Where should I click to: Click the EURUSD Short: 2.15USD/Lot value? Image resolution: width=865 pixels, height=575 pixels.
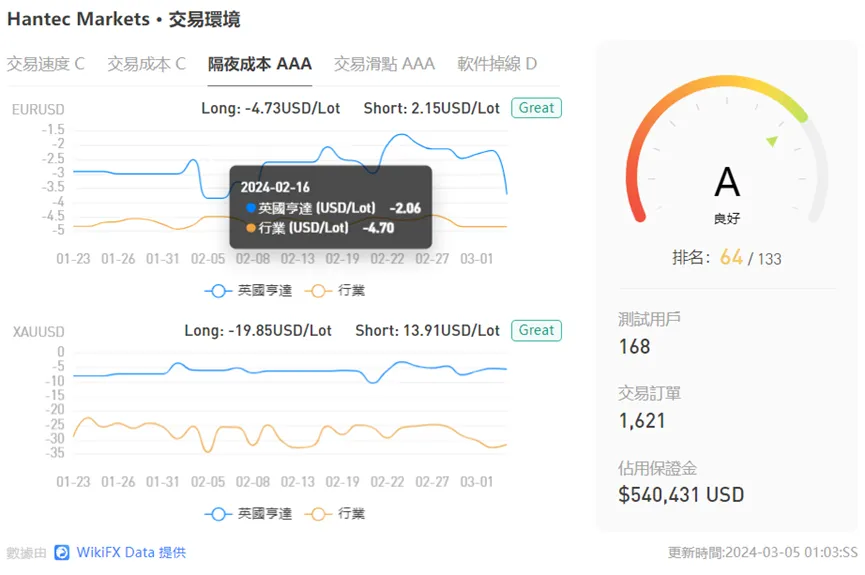point(431,108)
